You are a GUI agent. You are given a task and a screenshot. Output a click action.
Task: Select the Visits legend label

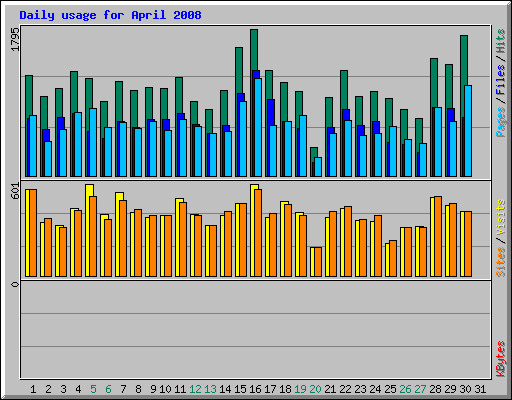click(501, 218)
